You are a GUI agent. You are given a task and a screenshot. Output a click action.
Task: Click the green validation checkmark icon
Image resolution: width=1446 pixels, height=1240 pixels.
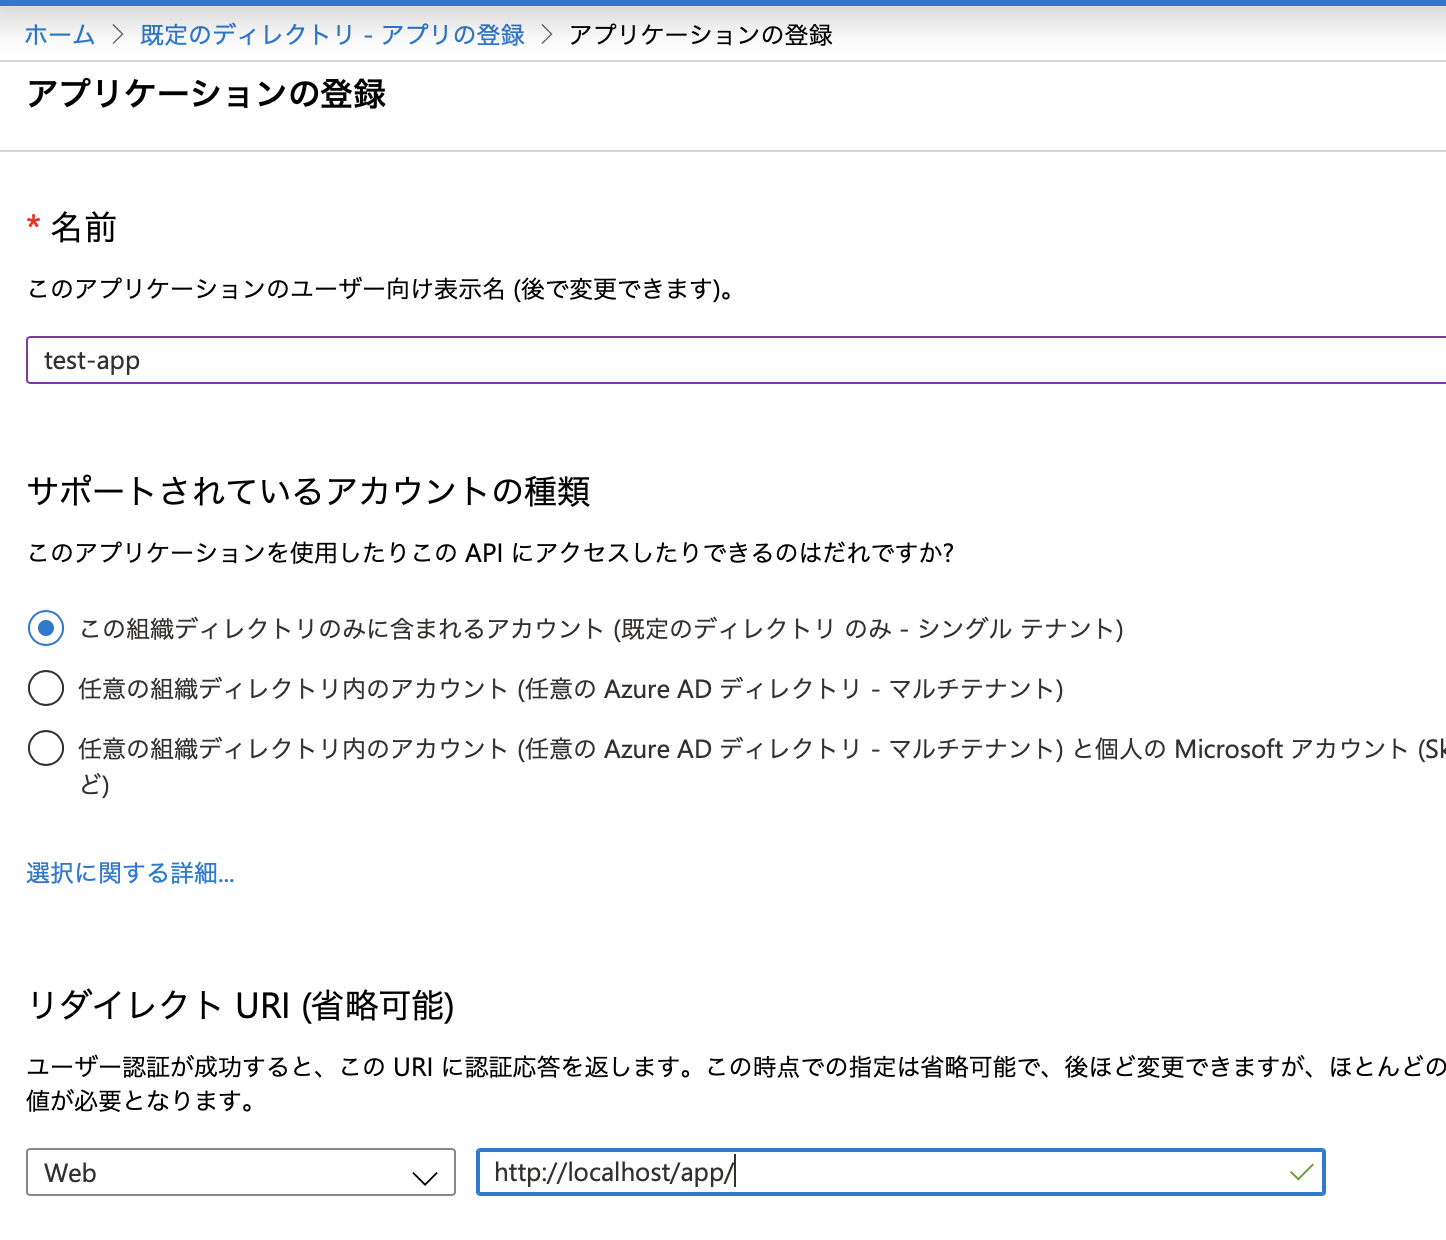pyautogui.click(x=1301, y=1171)
